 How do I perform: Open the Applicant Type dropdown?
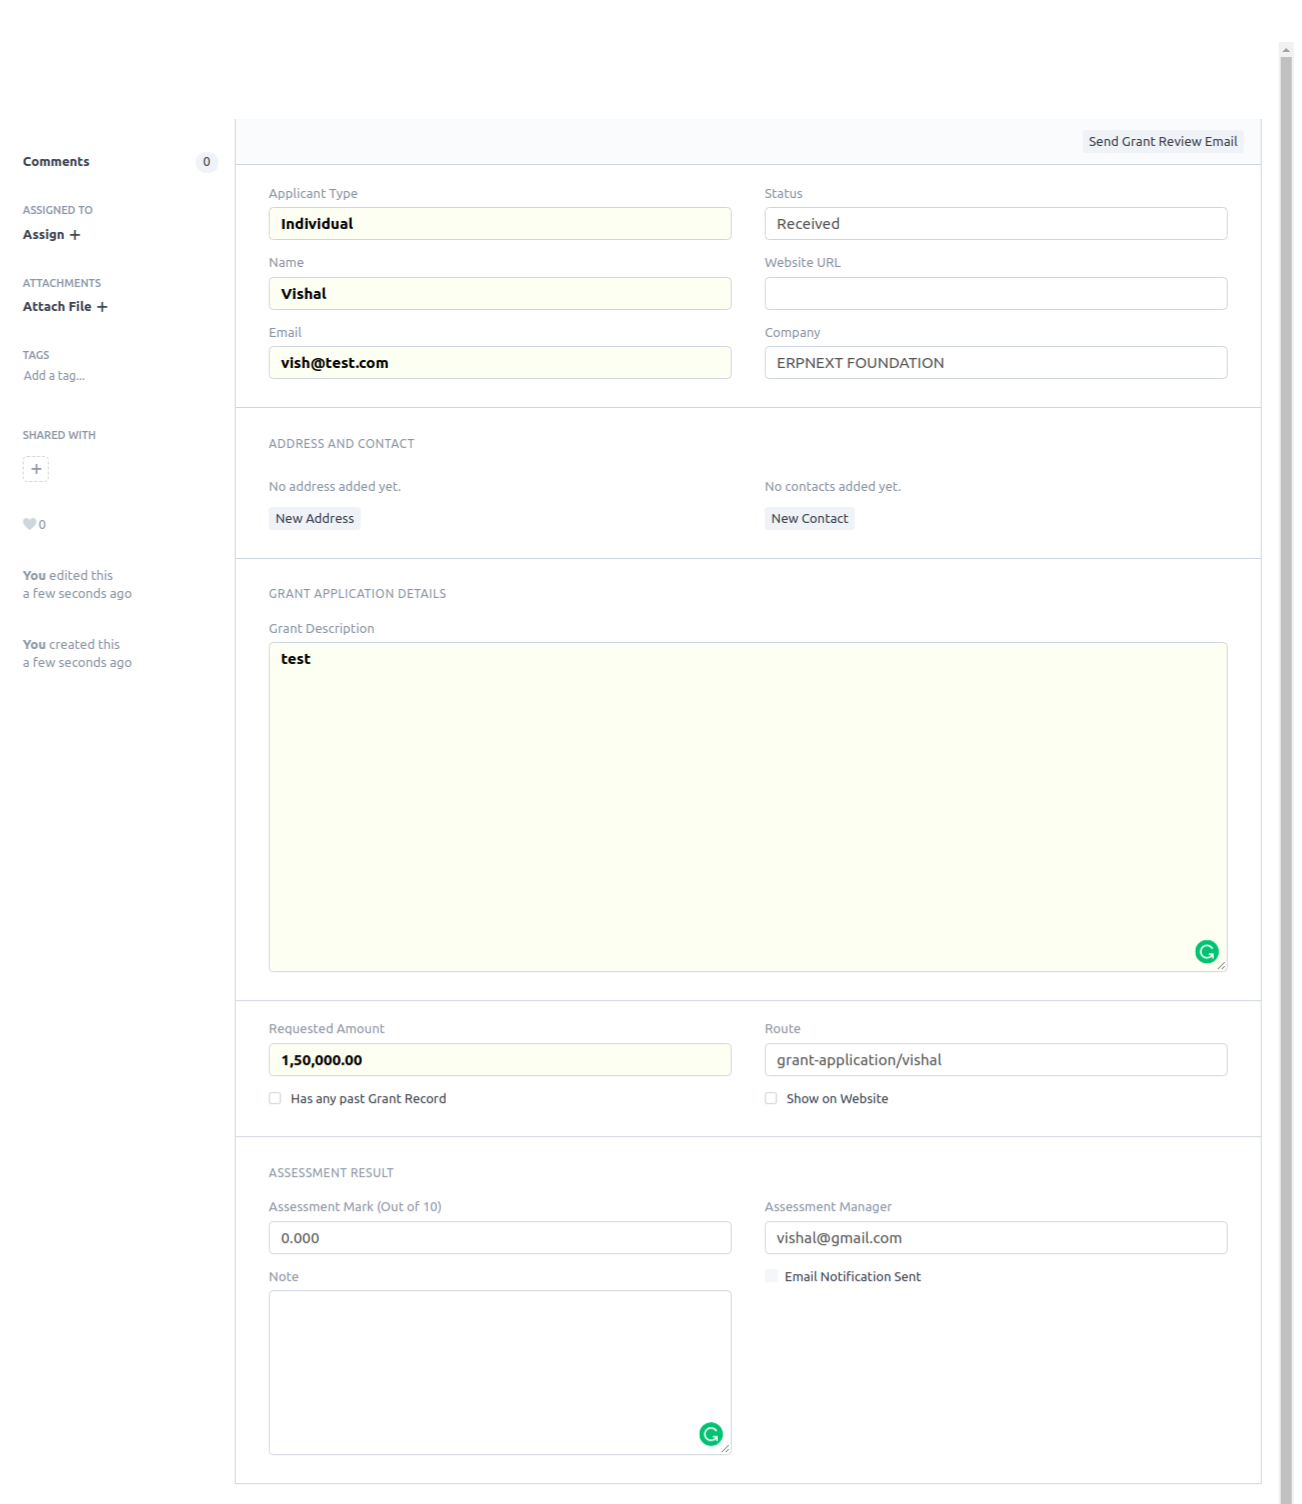coord(499,224)
